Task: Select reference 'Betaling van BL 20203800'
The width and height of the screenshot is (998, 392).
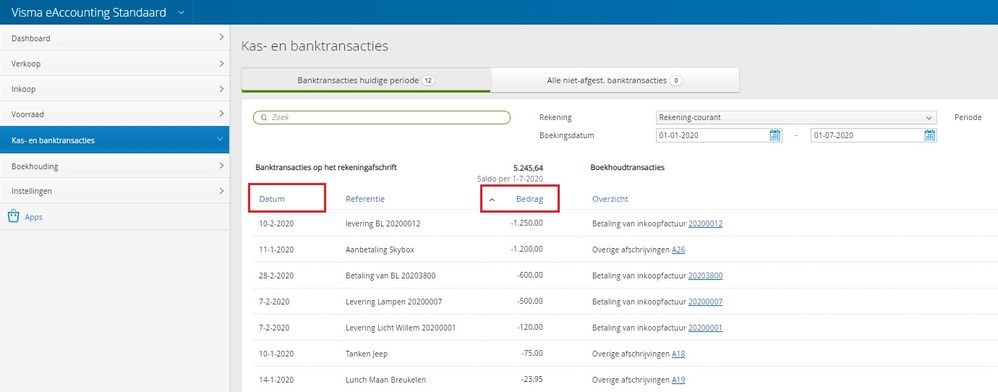Action: point(391,276)
